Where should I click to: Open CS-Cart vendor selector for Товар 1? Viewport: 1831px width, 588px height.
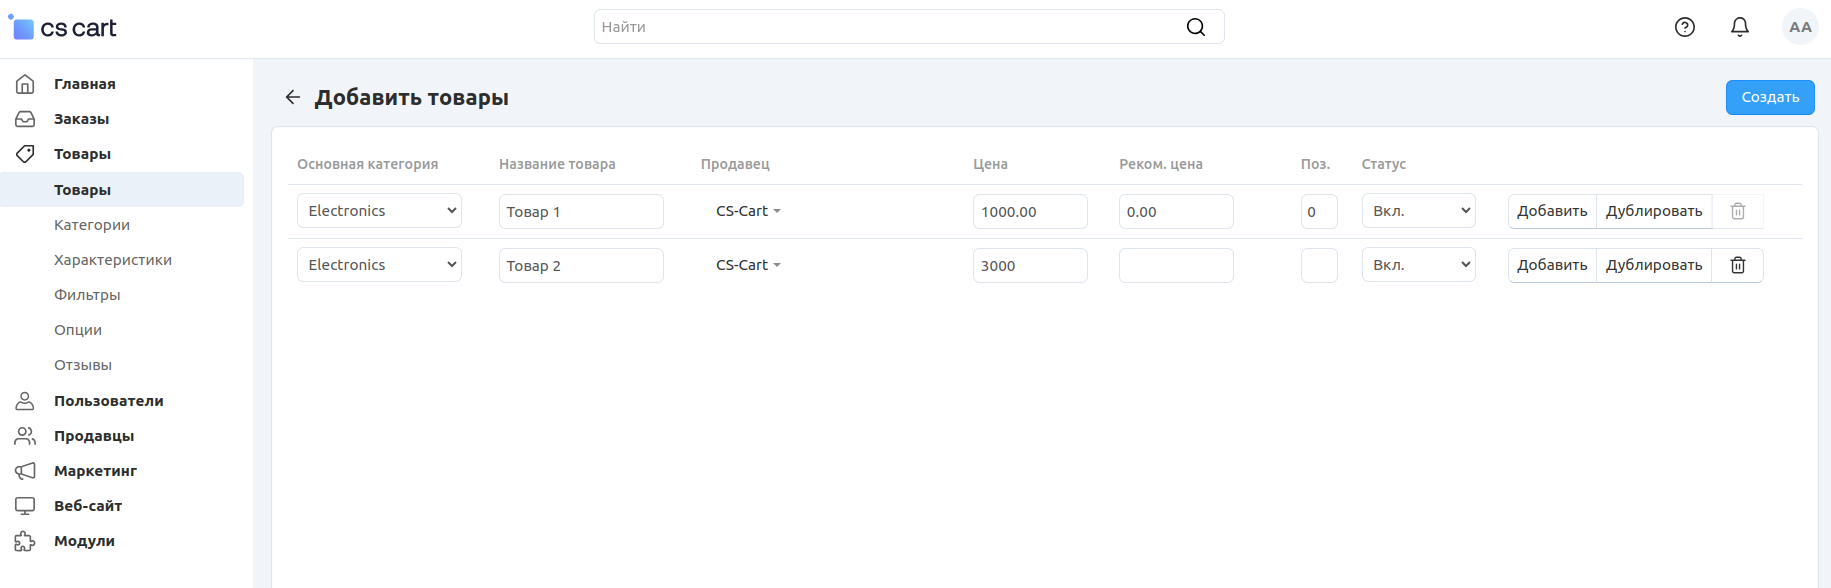(x=747, y=211)
